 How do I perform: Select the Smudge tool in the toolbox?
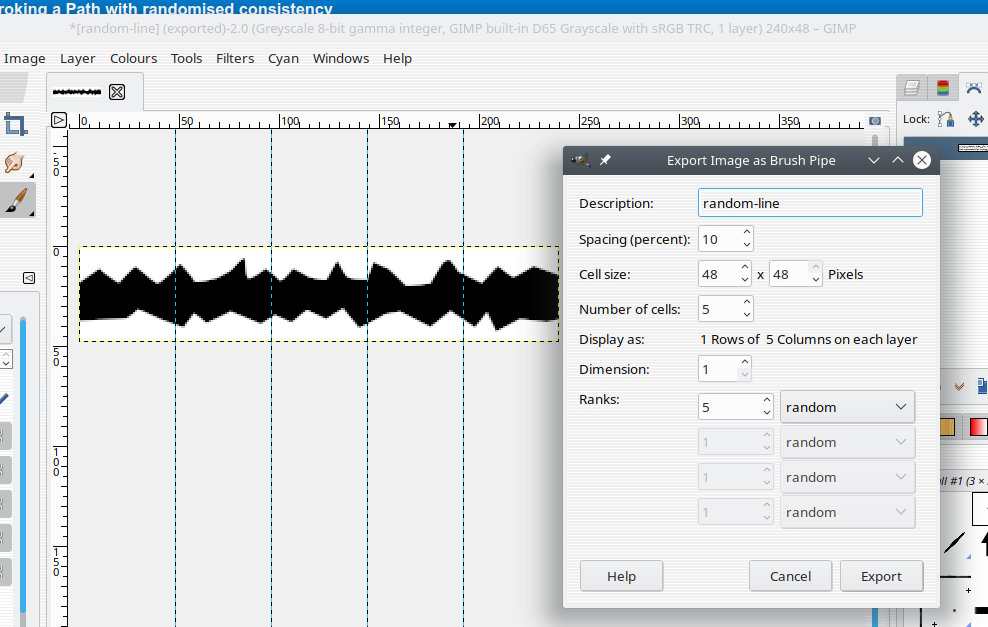tap(15, 163)
